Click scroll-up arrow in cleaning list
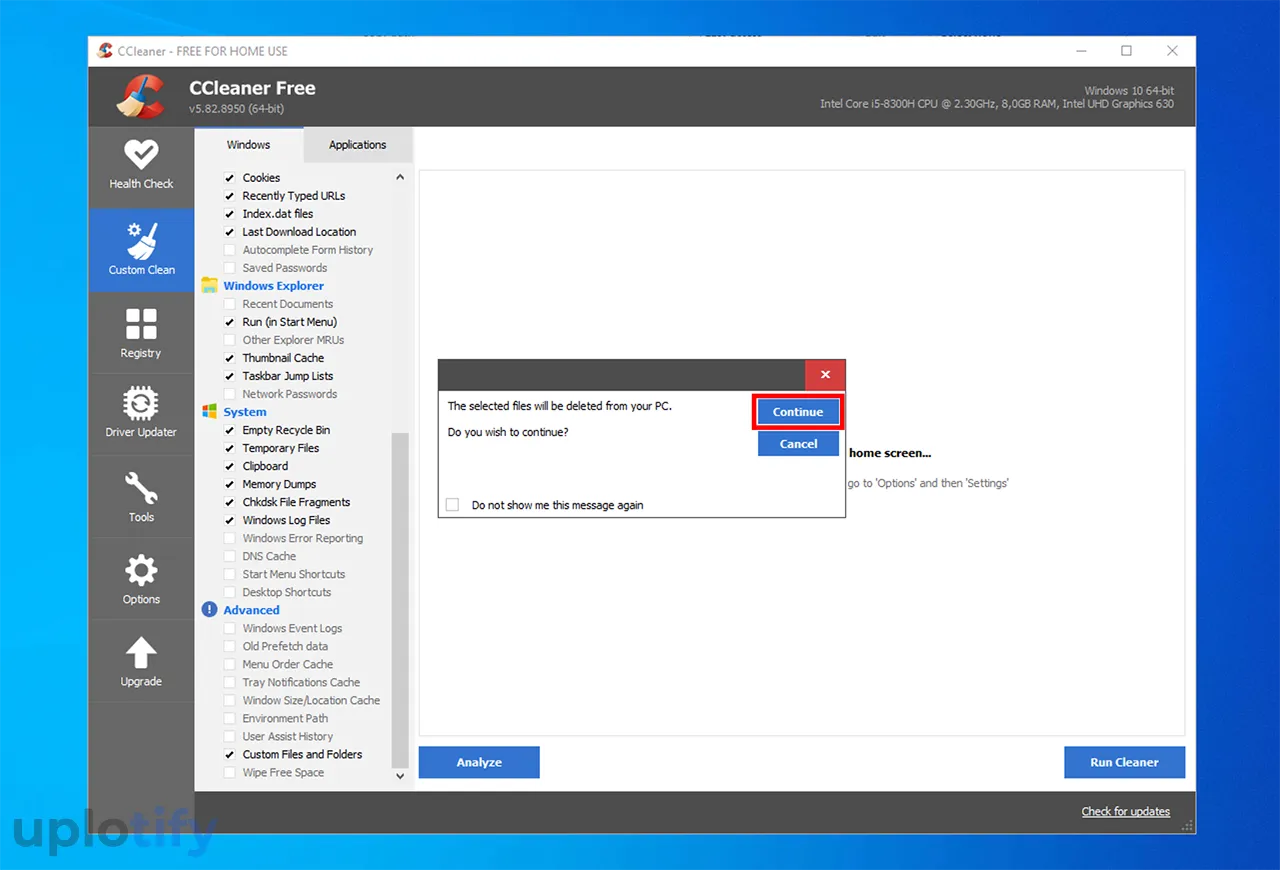This screenshot has height=870, width=1280. tap(400, 177)
